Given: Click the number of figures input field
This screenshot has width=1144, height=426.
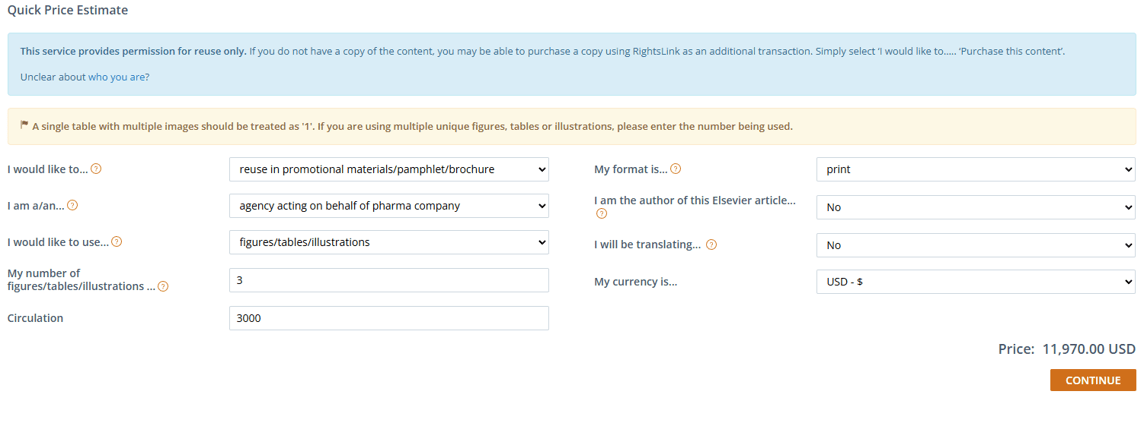Looking at the screenshot, I should pyautogui.click(x=389, y=280).
